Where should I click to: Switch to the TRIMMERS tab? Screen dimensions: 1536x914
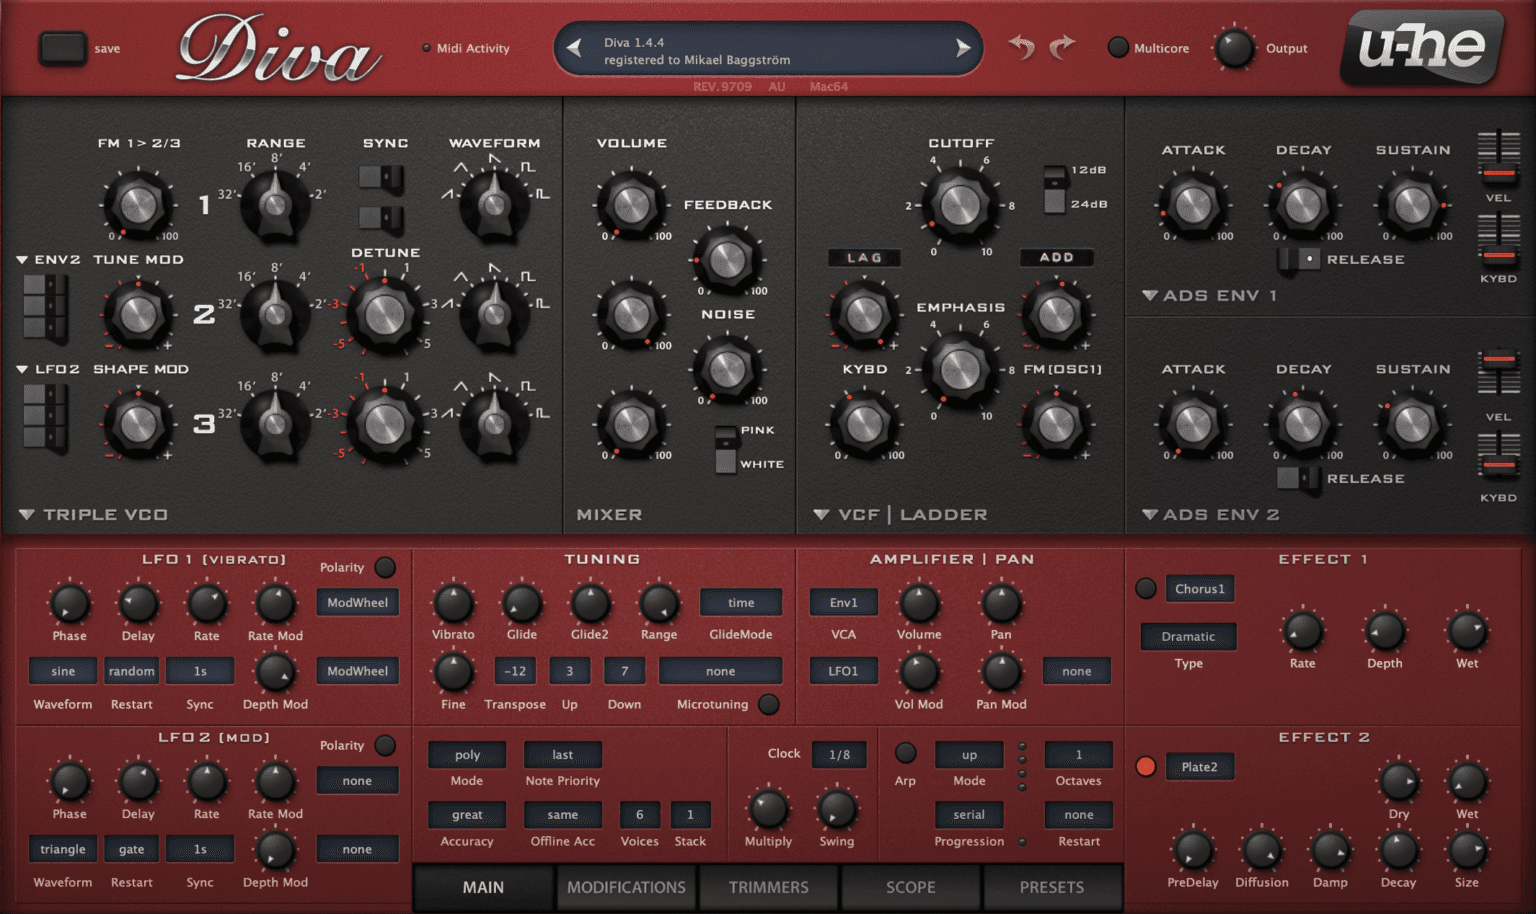click(768, 887)
